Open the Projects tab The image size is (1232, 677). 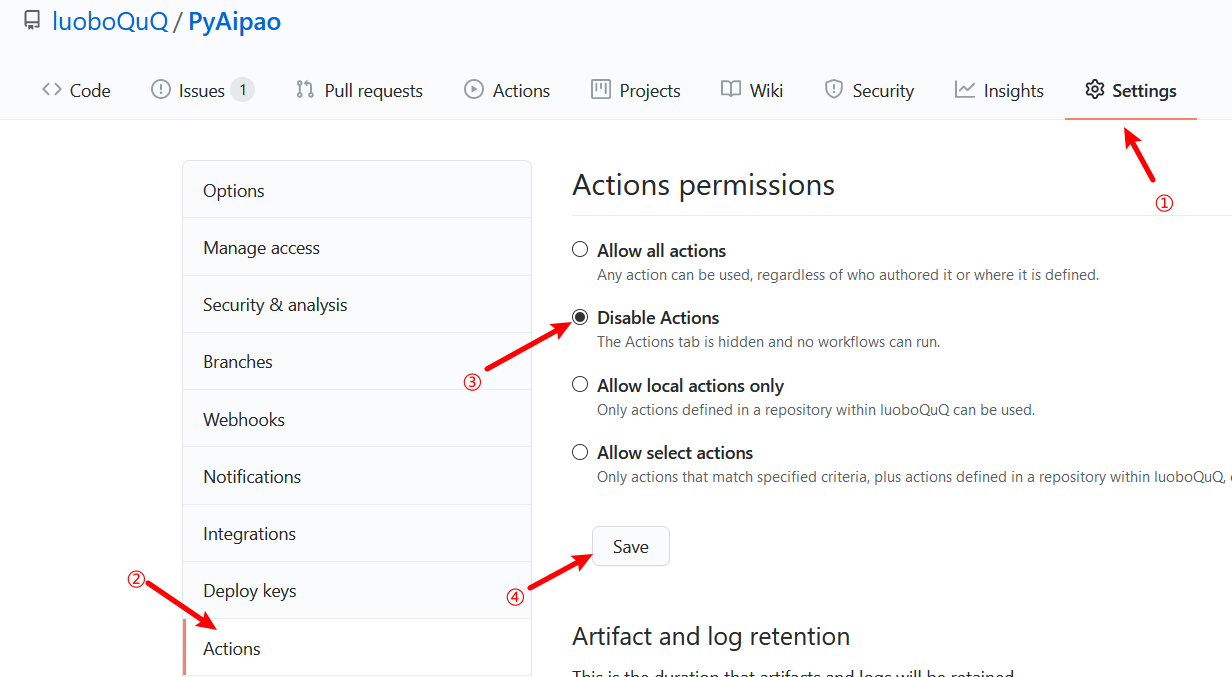pyautogui.click(x=636, y=90)
